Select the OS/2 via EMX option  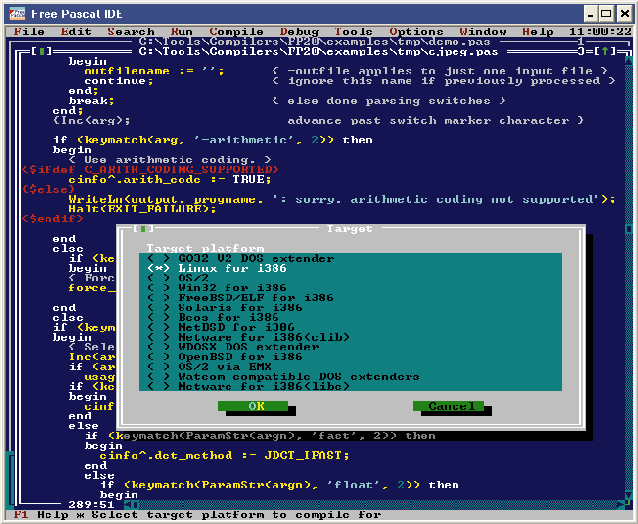pyautogui.click(x=159, y=366)
